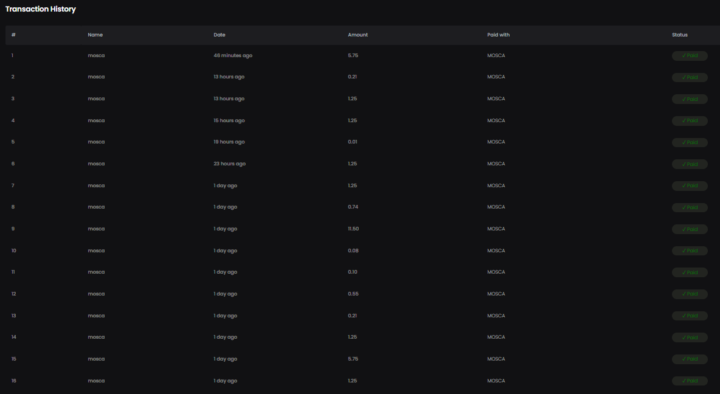
Task: Click the Paid with column header
Action: (x=498, y=35)
